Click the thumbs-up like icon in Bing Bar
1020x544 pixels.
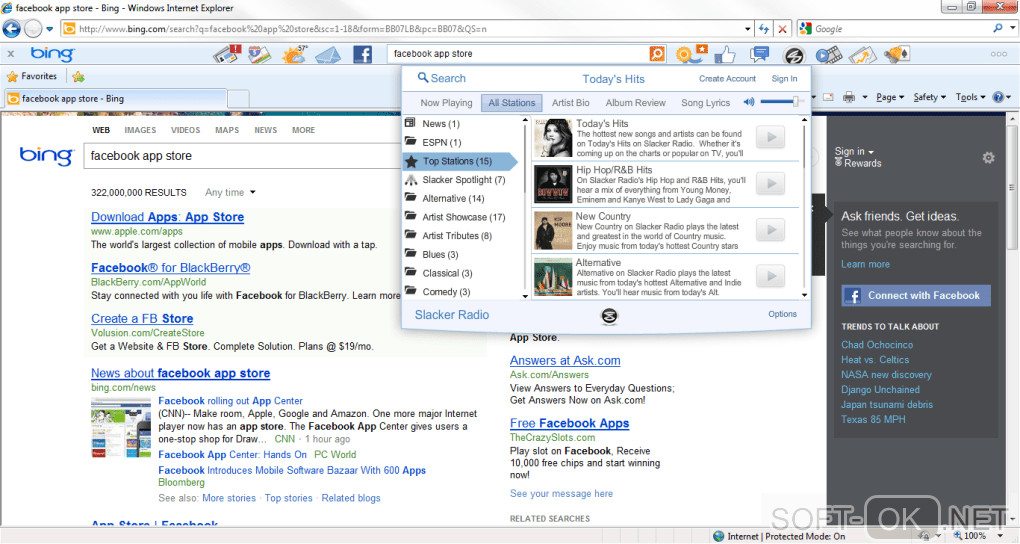[725, 55]
